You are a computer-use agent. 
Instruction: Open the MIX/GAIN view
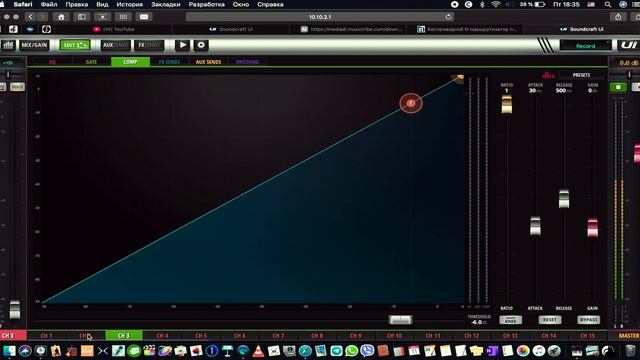pyautogui.click(x=34, y=45)
